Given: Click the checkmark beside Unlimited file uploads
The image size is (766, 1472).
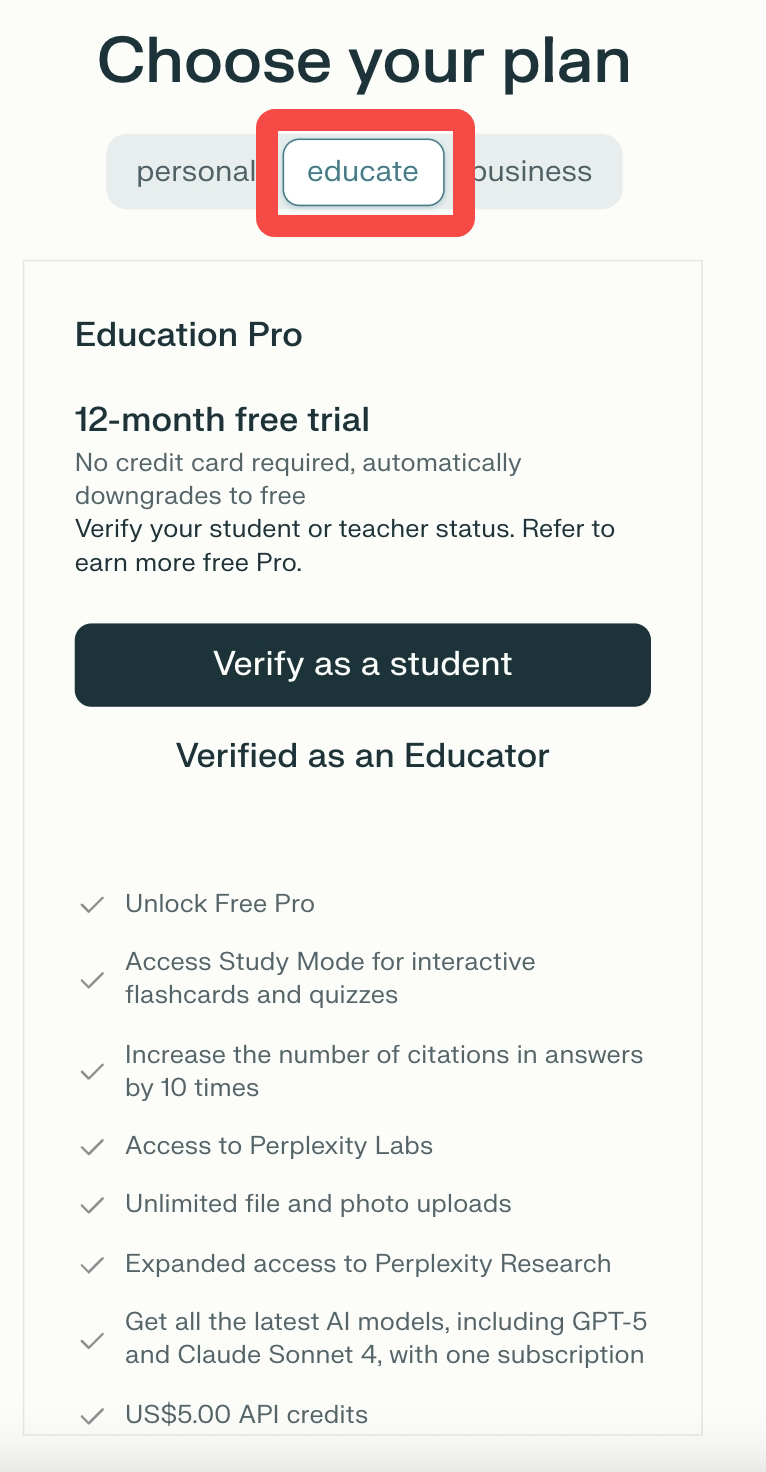Looking at the screenshot, I should point(93,1205).
